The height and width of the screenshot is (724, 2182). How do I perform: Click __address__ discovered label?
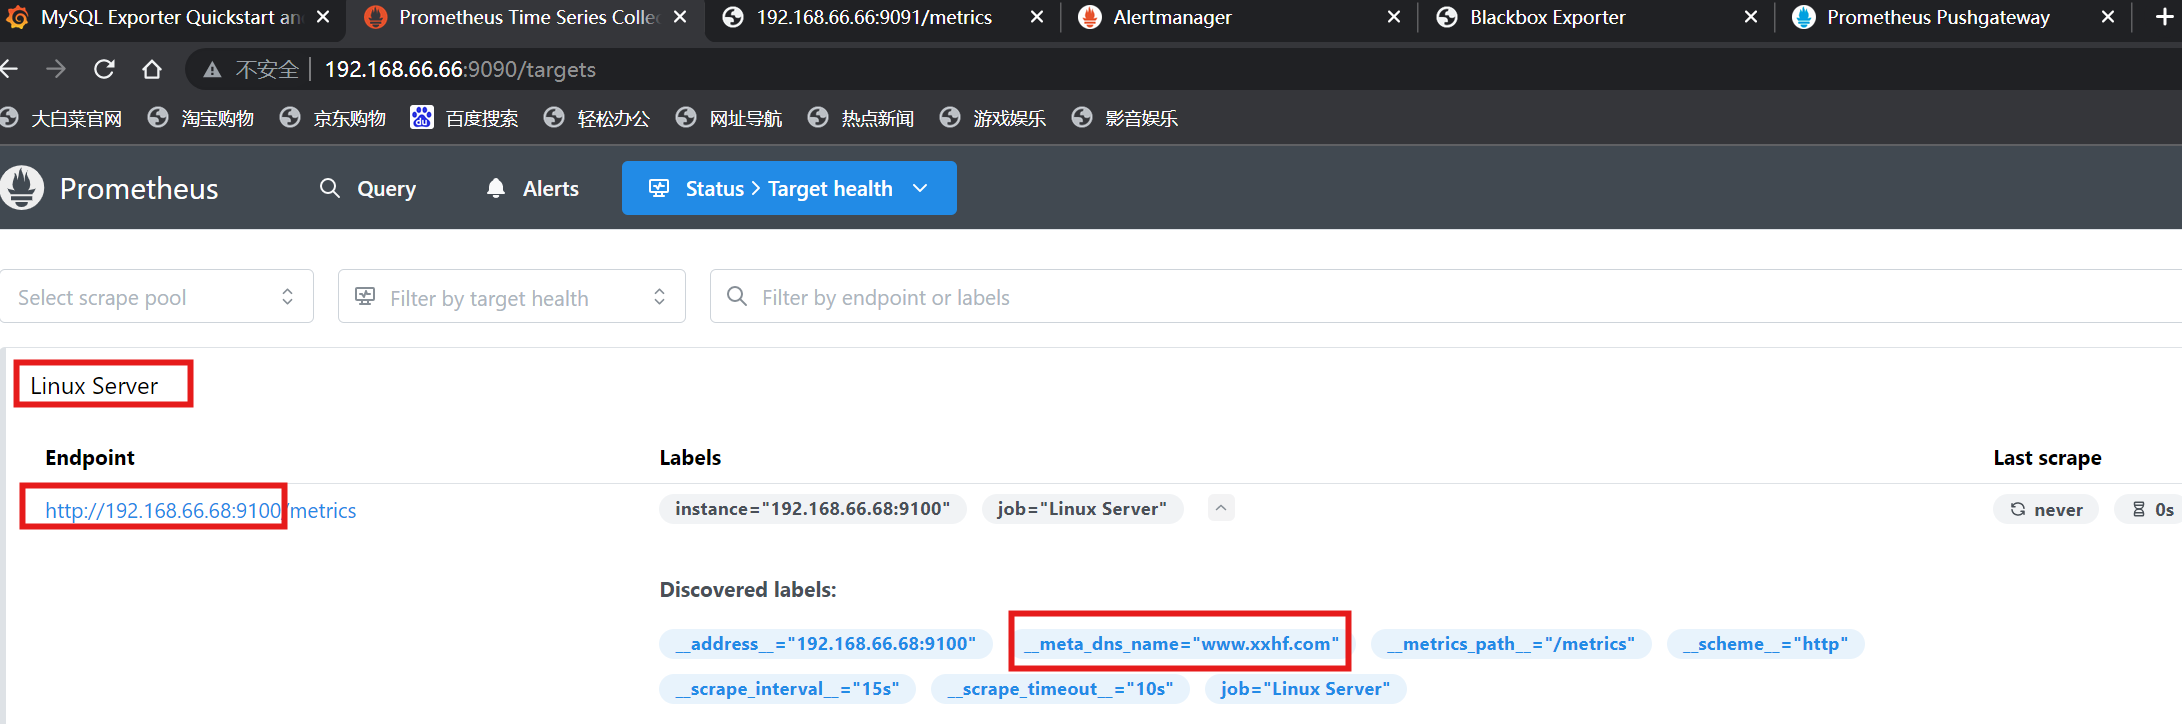pyautogui.click(x=825, y=643)
